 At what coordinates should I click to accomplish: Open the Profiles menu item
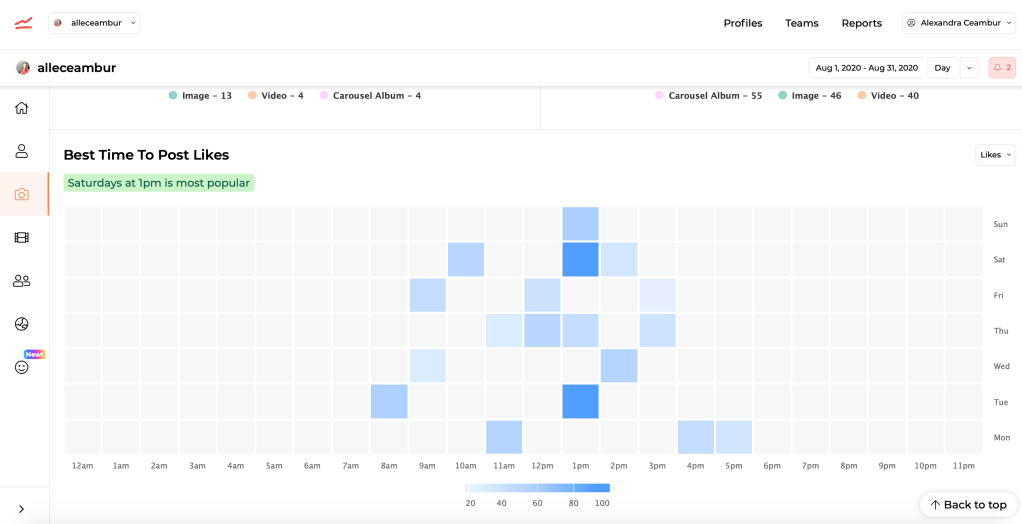pos(742,23)
